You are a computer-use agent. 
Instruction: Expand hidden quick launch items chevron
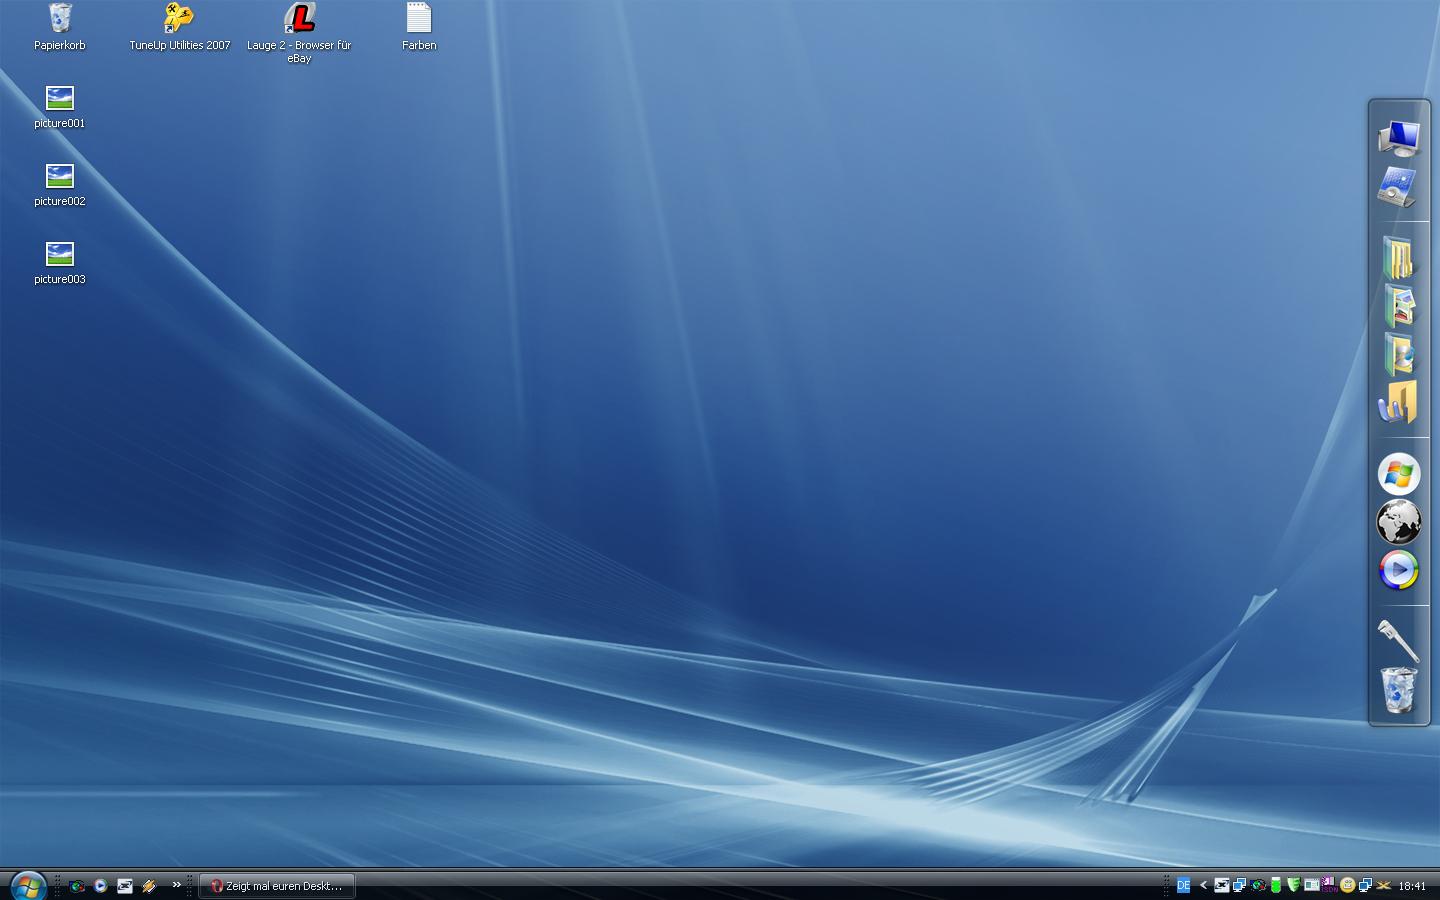(x=177, y=884)
